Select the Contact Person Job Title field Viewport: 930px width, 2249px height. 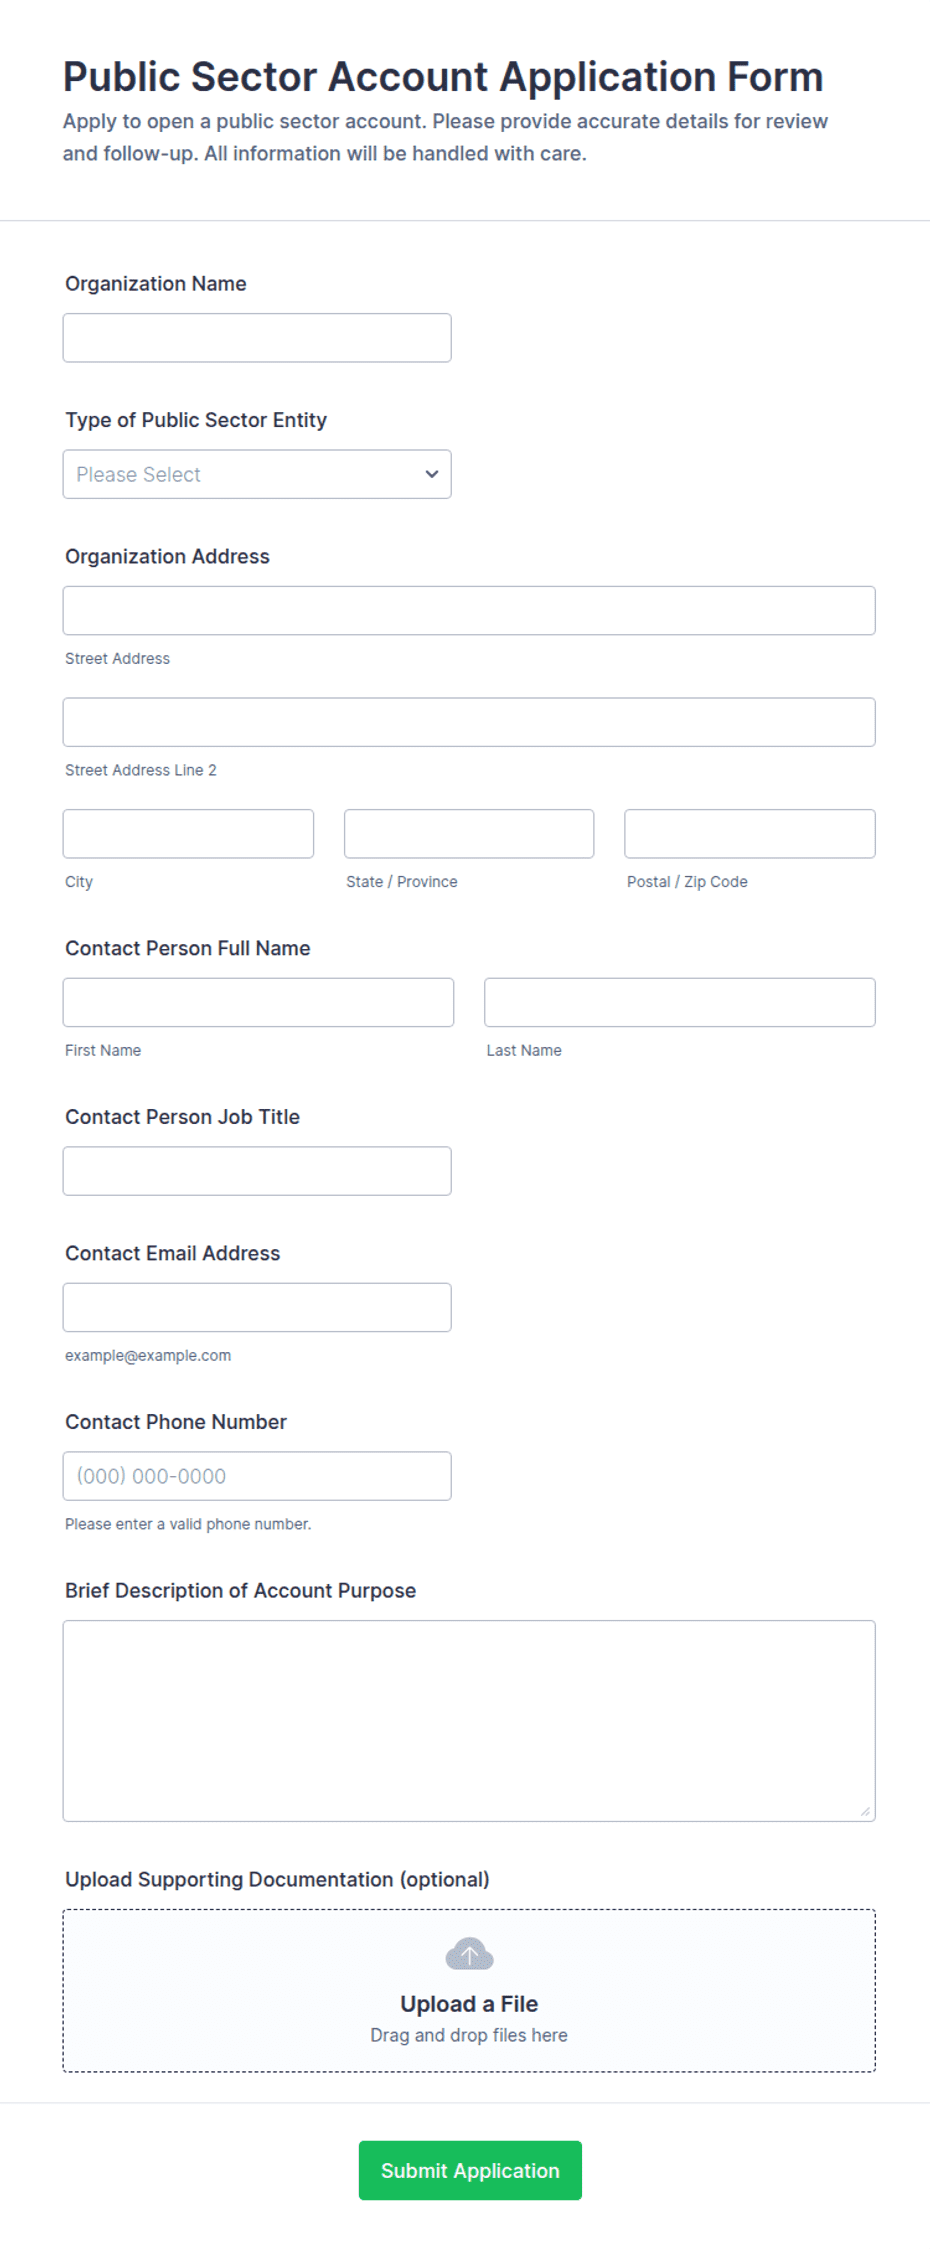(257, 1171)
